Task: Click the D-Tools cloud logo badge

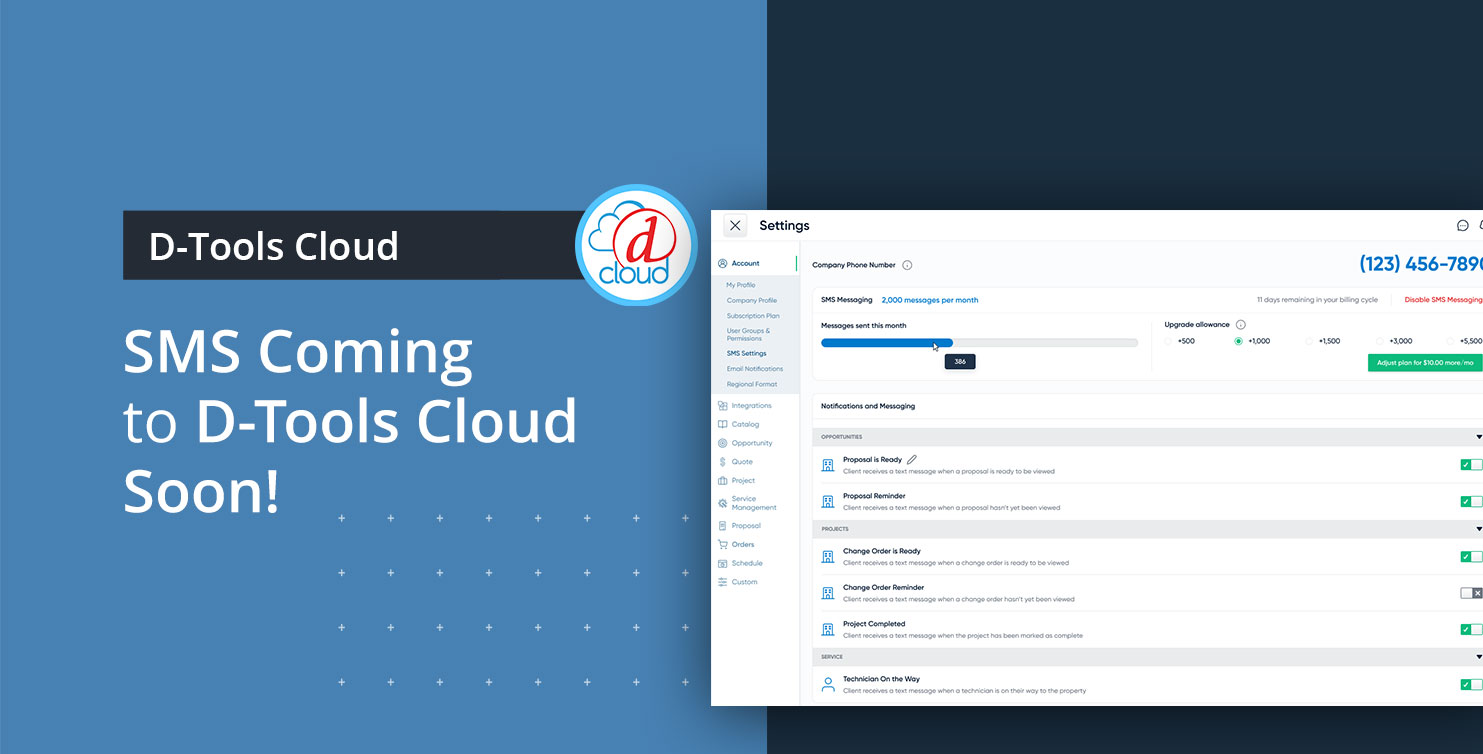Action: point(636,245)
